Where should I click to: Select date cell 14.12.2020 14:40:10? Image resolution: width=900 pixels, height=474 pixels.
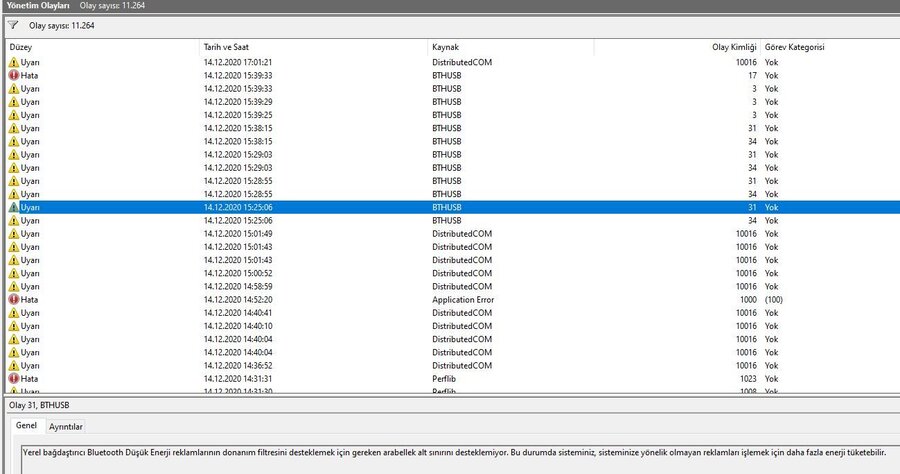[x=238, y=326]
